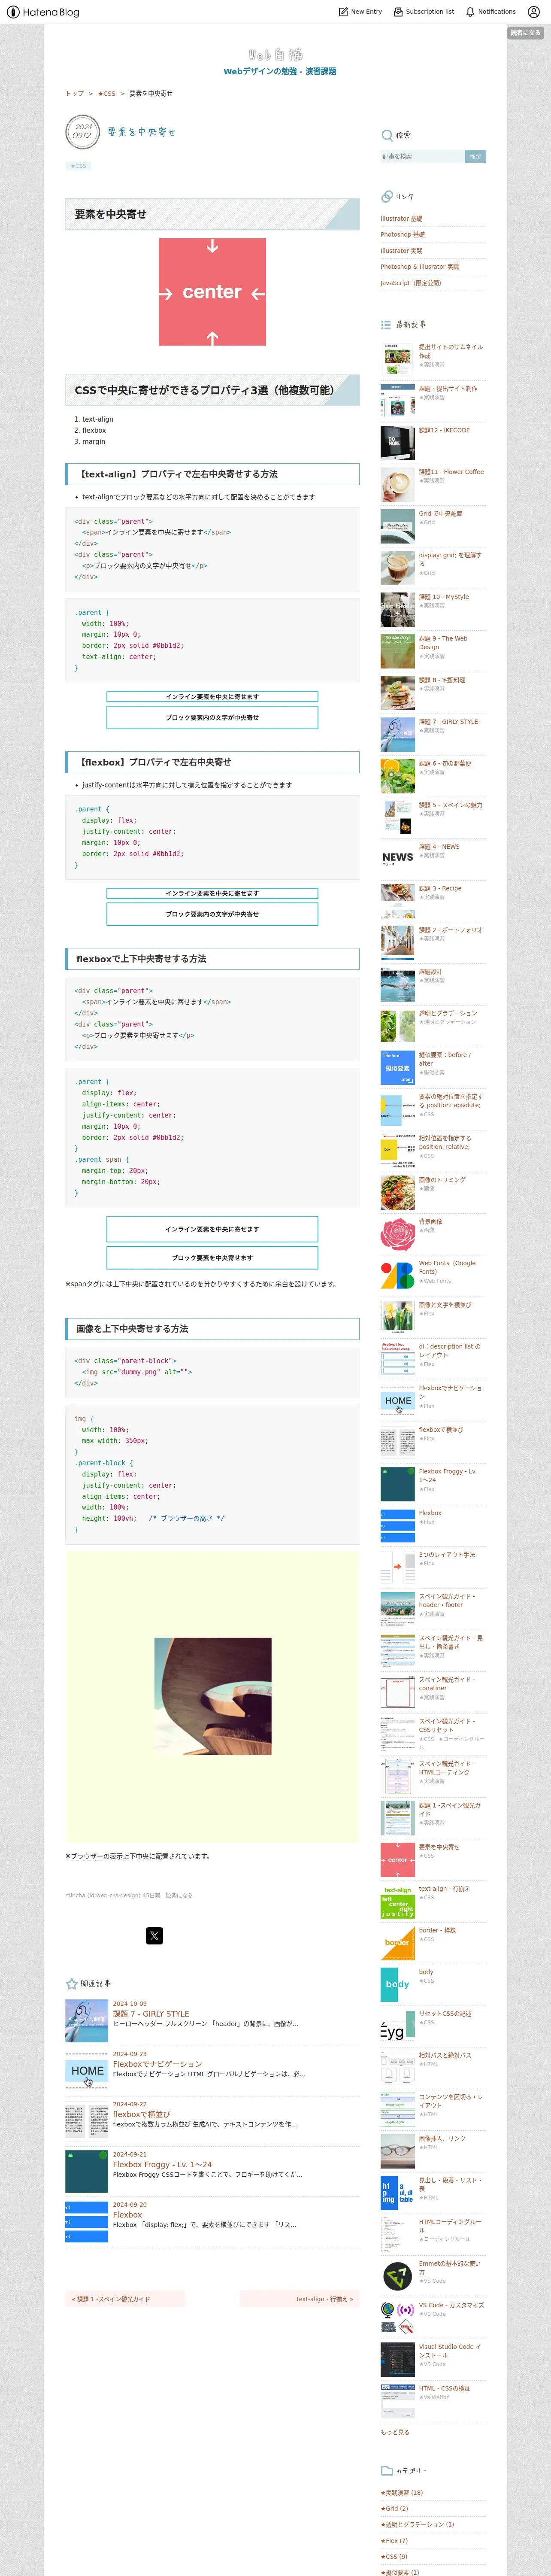Open the 提出サイトのサムネイル作成 article
Viewport: 551px width, 2576px height.
[x=450, y=351]
